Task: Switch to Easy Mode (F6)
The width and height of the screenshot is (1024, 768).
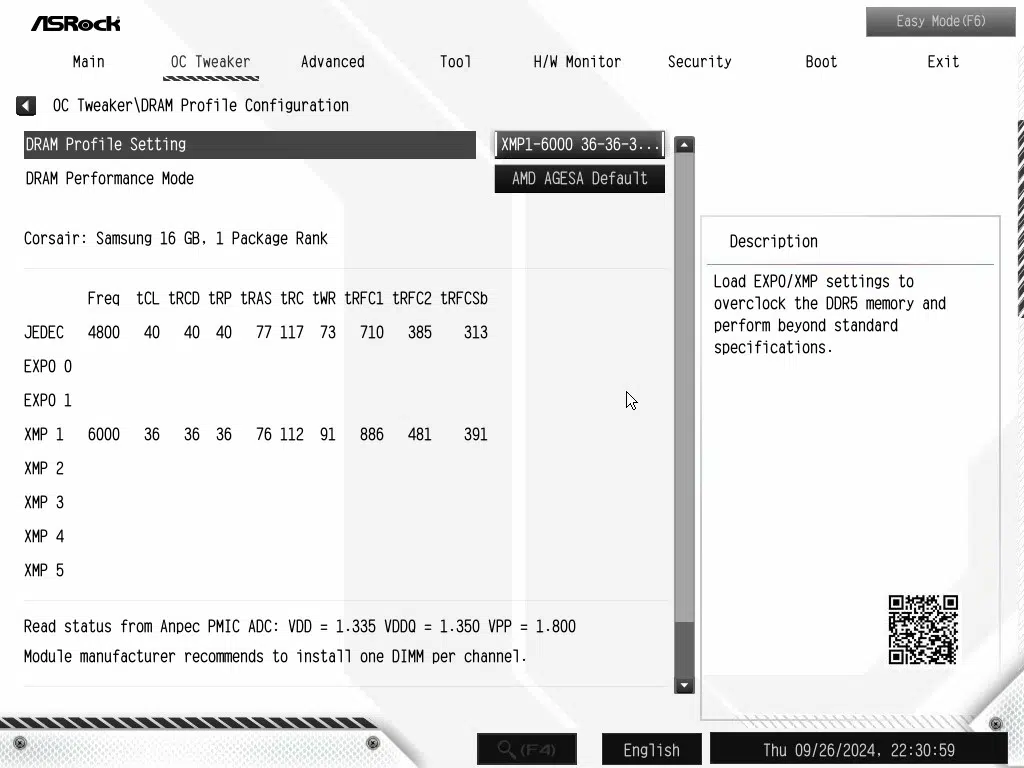Action: (940, 21)
